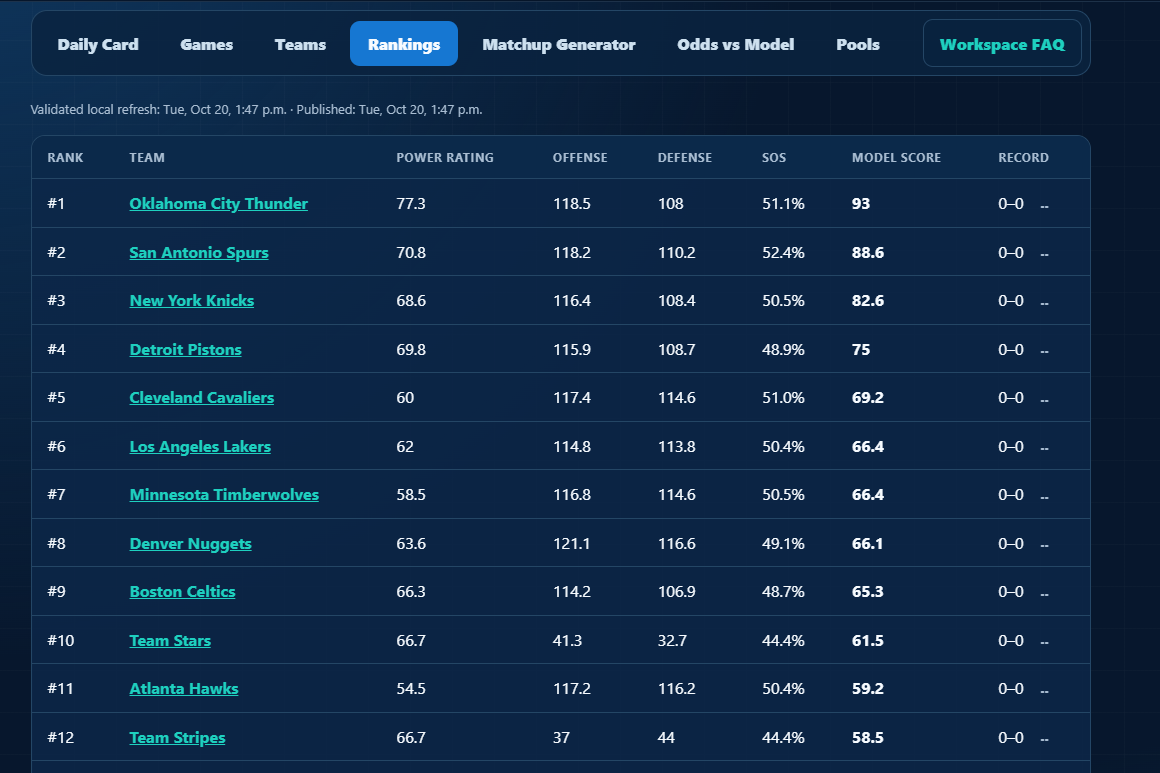The width and height of the screenshot is (1160, 773).
Task: Open the Team Stripes link
Action: 178,737
